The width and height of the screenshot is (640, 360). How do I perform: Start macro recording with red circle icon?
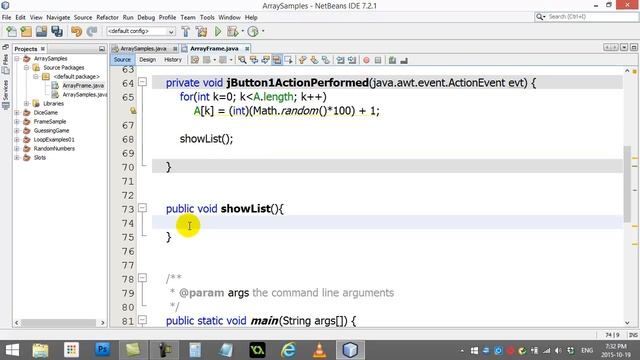[x=366, y=60]
